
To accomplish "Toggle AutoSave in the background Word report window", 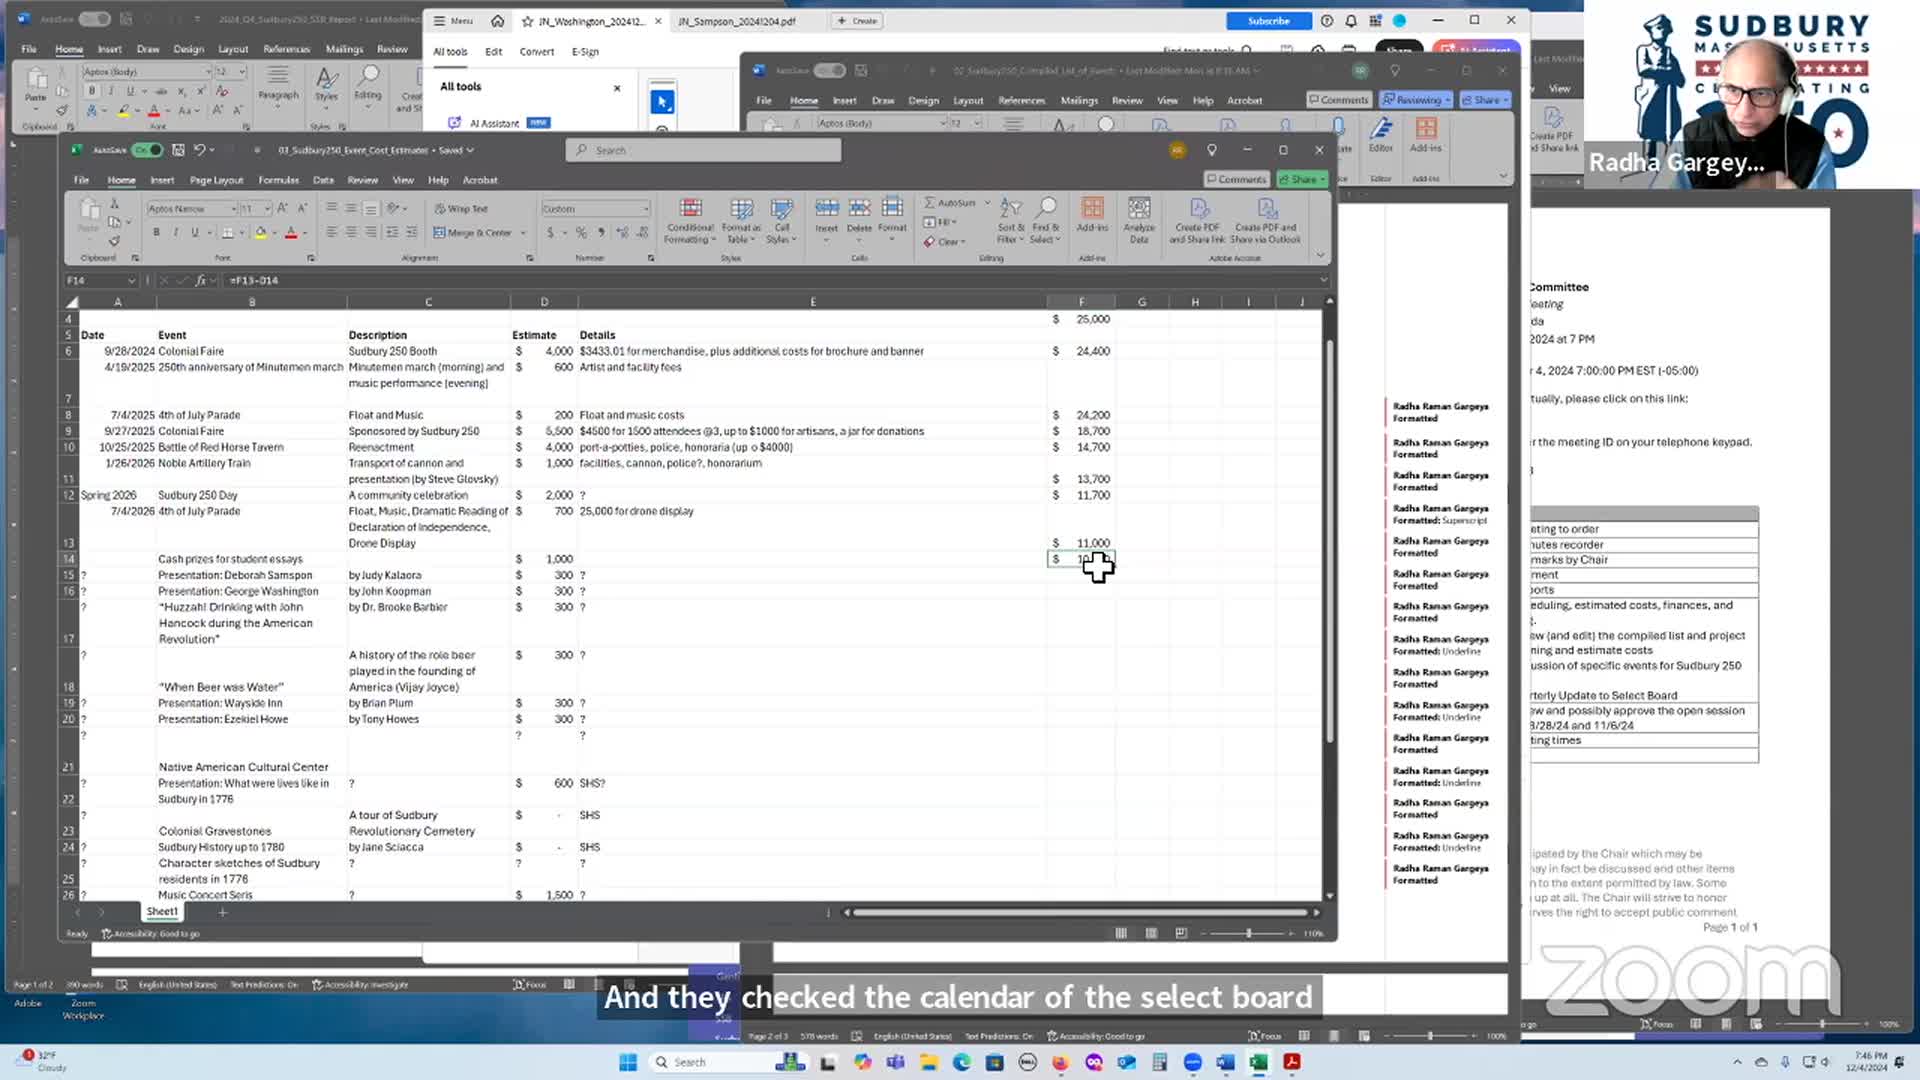I will (95, 19).
